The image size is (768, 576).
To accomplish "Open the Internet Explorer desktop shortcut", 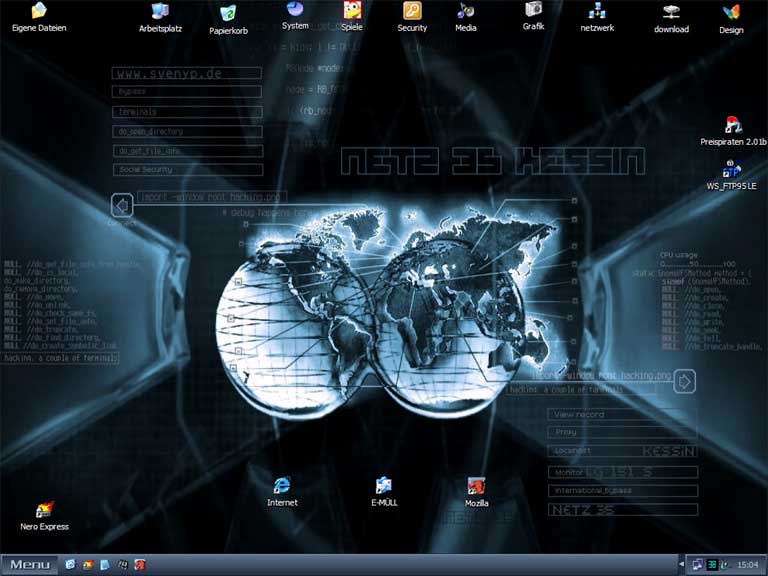I will pyautogui.click(x=282, y=492).
